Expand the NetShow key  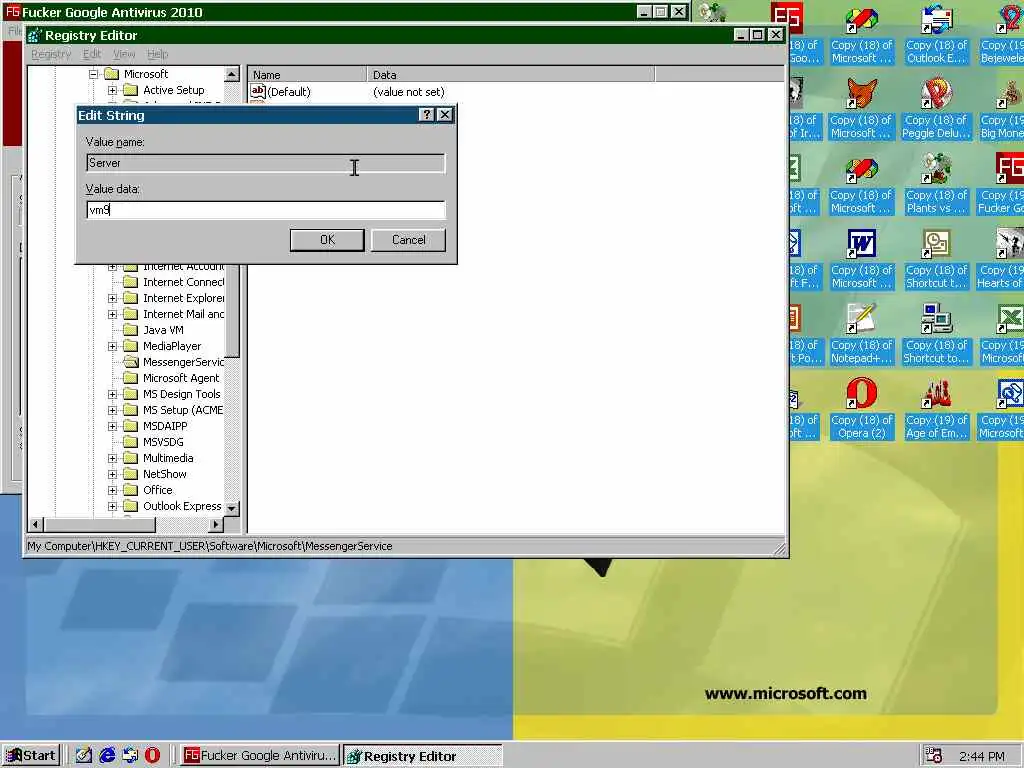pyautogui.click(x=112, y=474)
